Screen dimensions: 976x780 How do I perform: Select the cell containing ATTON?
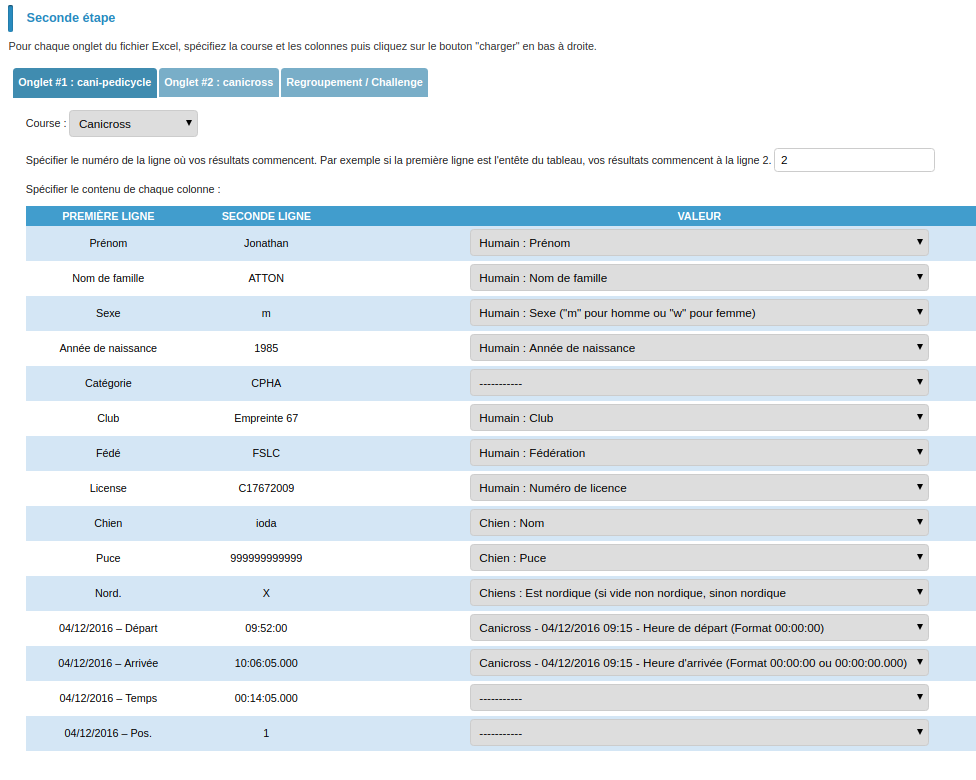pos(266,278)
